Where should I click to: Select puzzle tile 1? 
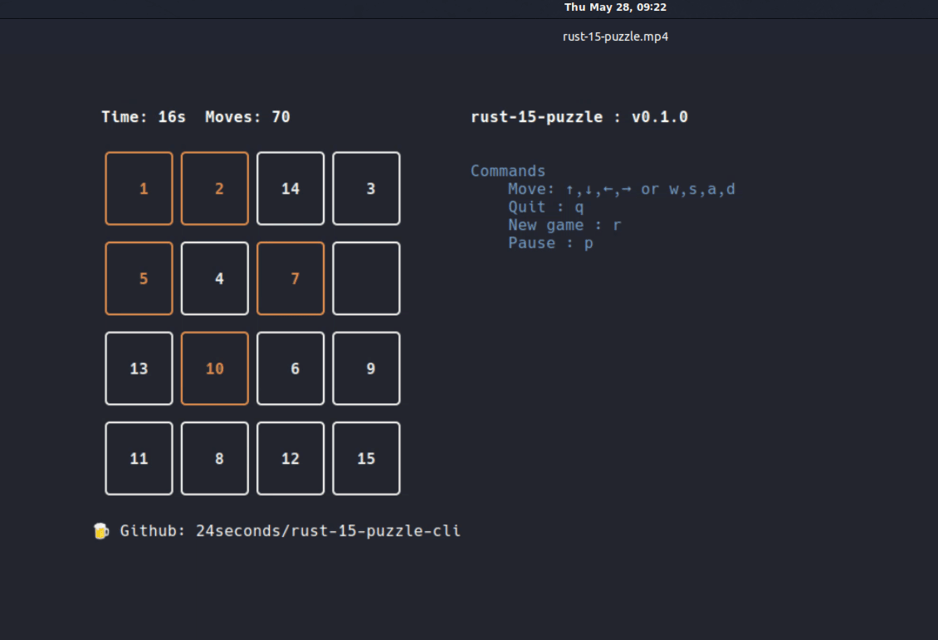pos(138,188)
